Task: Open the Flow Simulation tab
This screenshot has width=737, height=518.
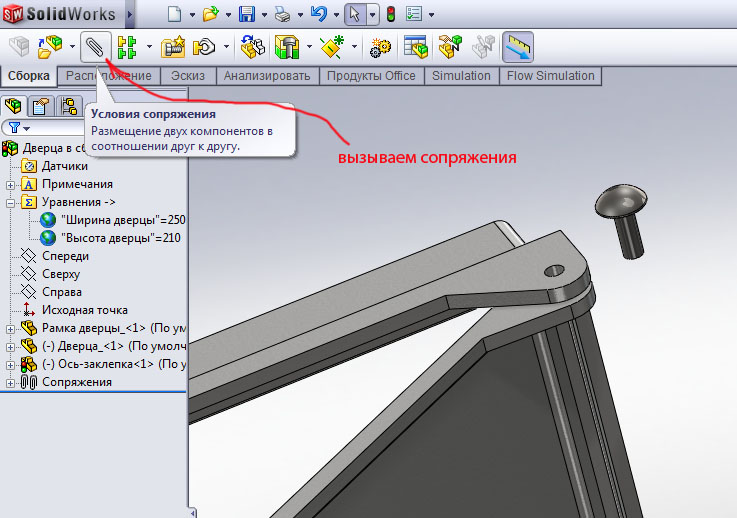Action: click(550, 76)
